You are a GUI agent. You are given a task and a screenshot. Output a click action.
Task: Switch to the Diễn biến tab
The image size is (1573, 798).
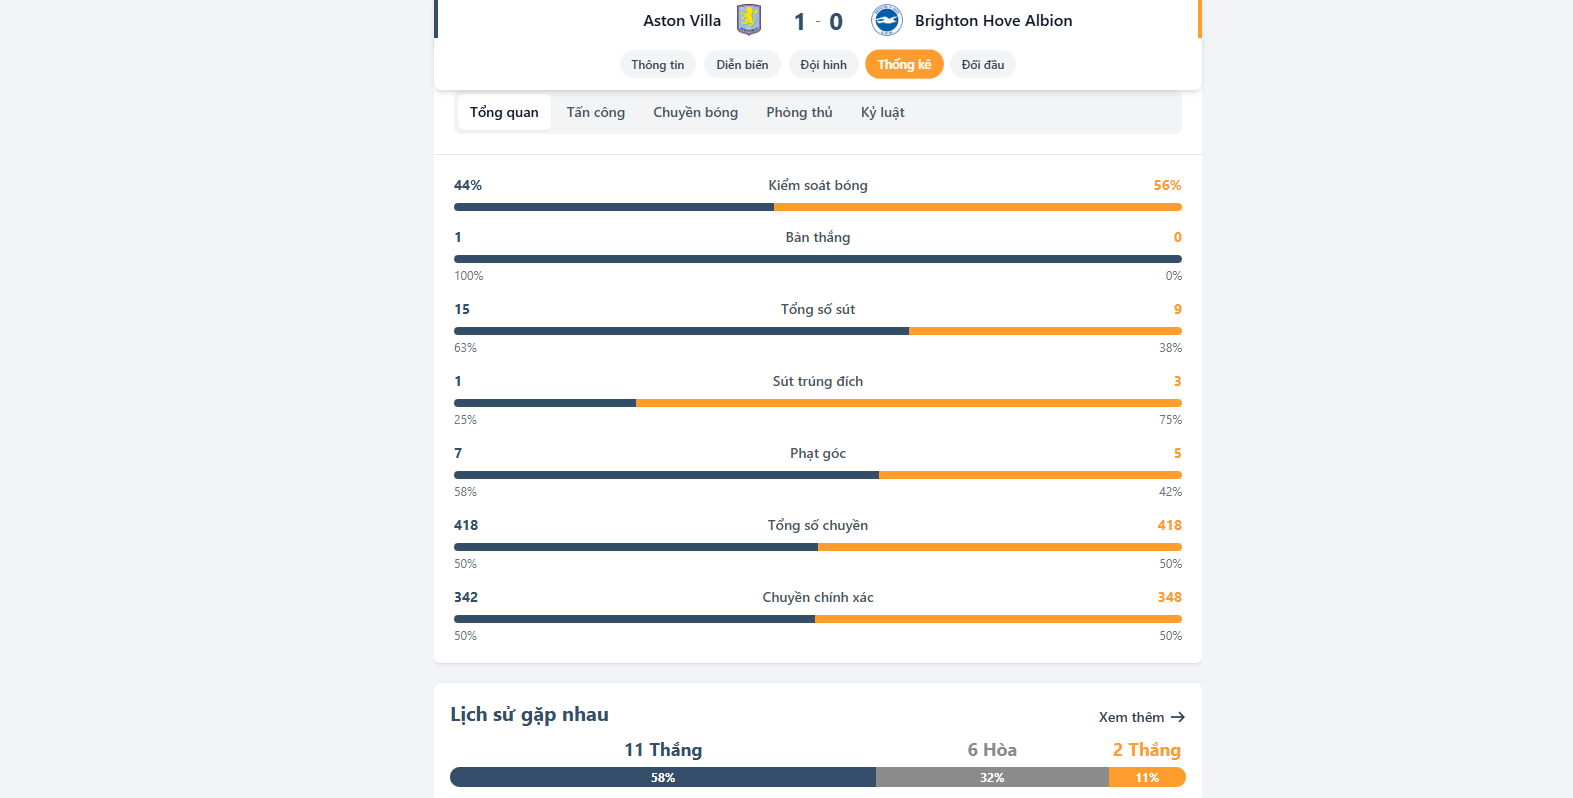742,65
